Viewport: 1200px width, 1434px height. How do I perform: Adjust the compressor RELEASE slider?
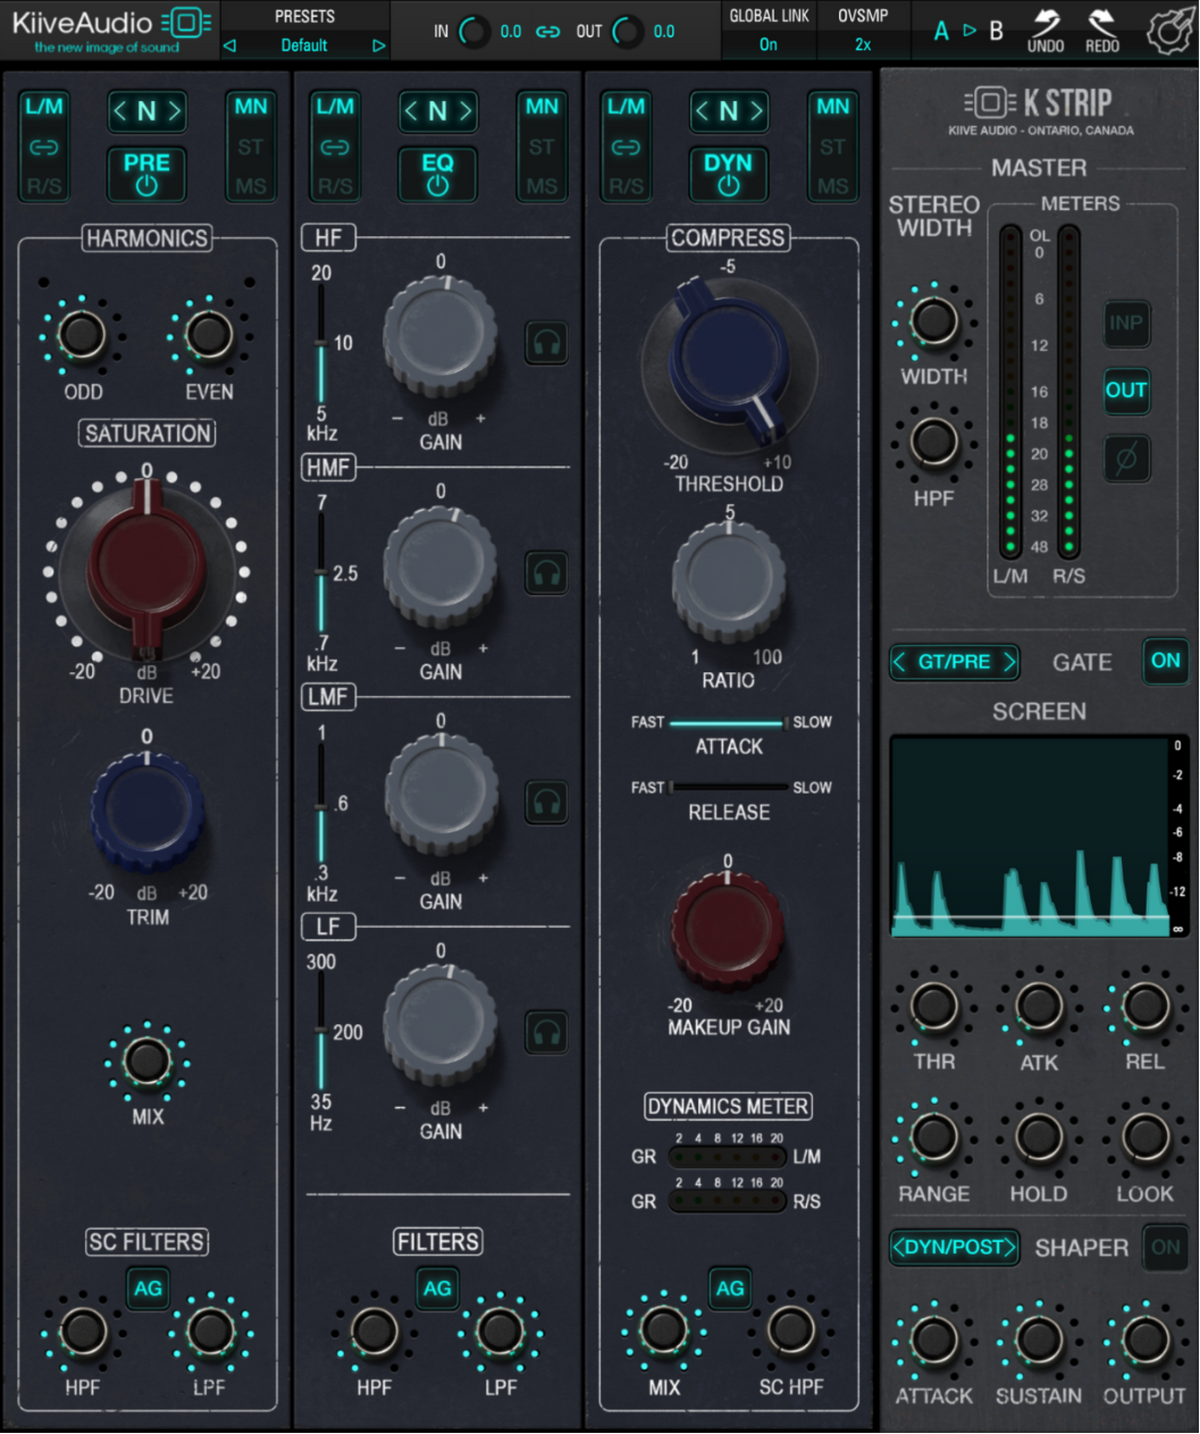pos(729,788)
